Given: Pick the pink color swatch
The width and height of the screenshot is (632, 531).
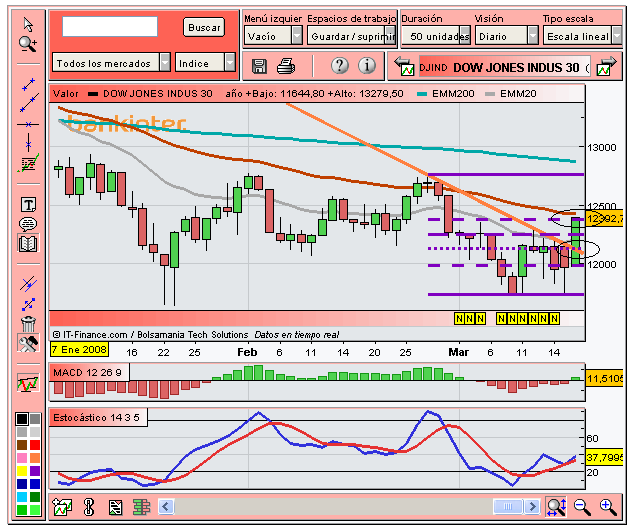Looking at the screenshot, I should click(x=22, y=458).
